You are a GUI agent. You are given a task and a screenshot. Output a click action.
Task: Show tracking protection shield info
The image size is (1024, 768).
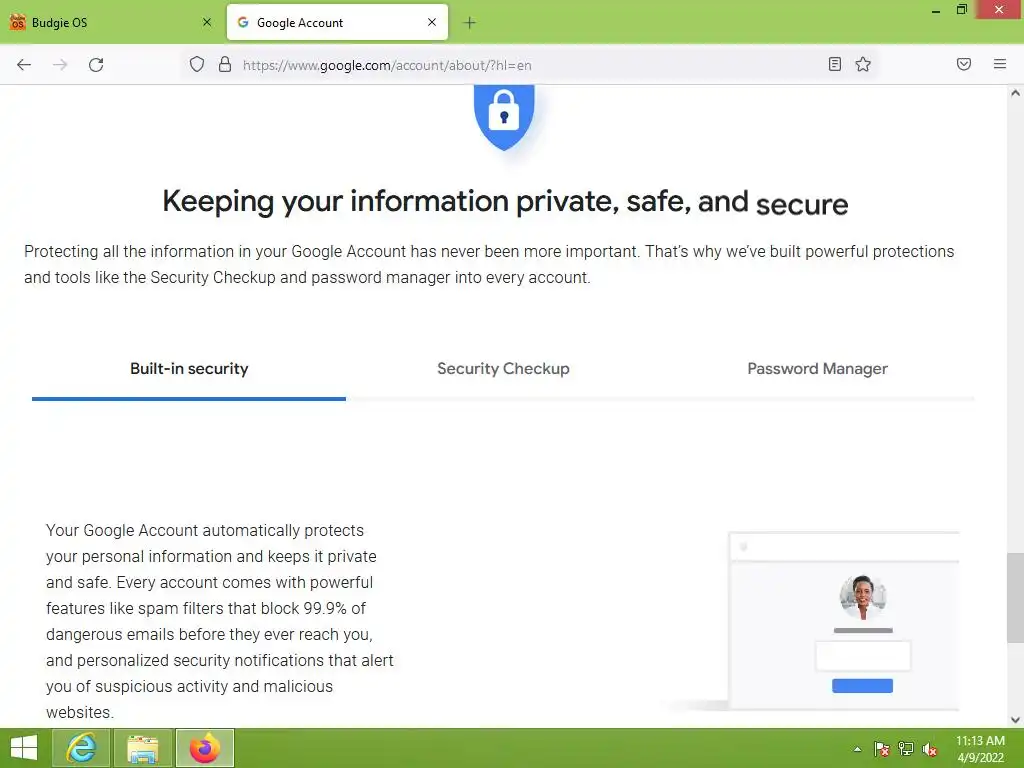click(x=197, y=65)
